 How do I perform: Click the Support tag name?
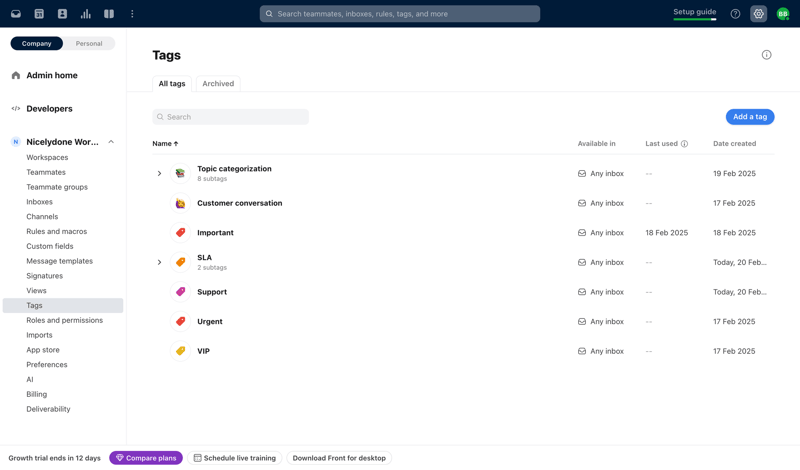pyautogui.click(x=212, y=292)
